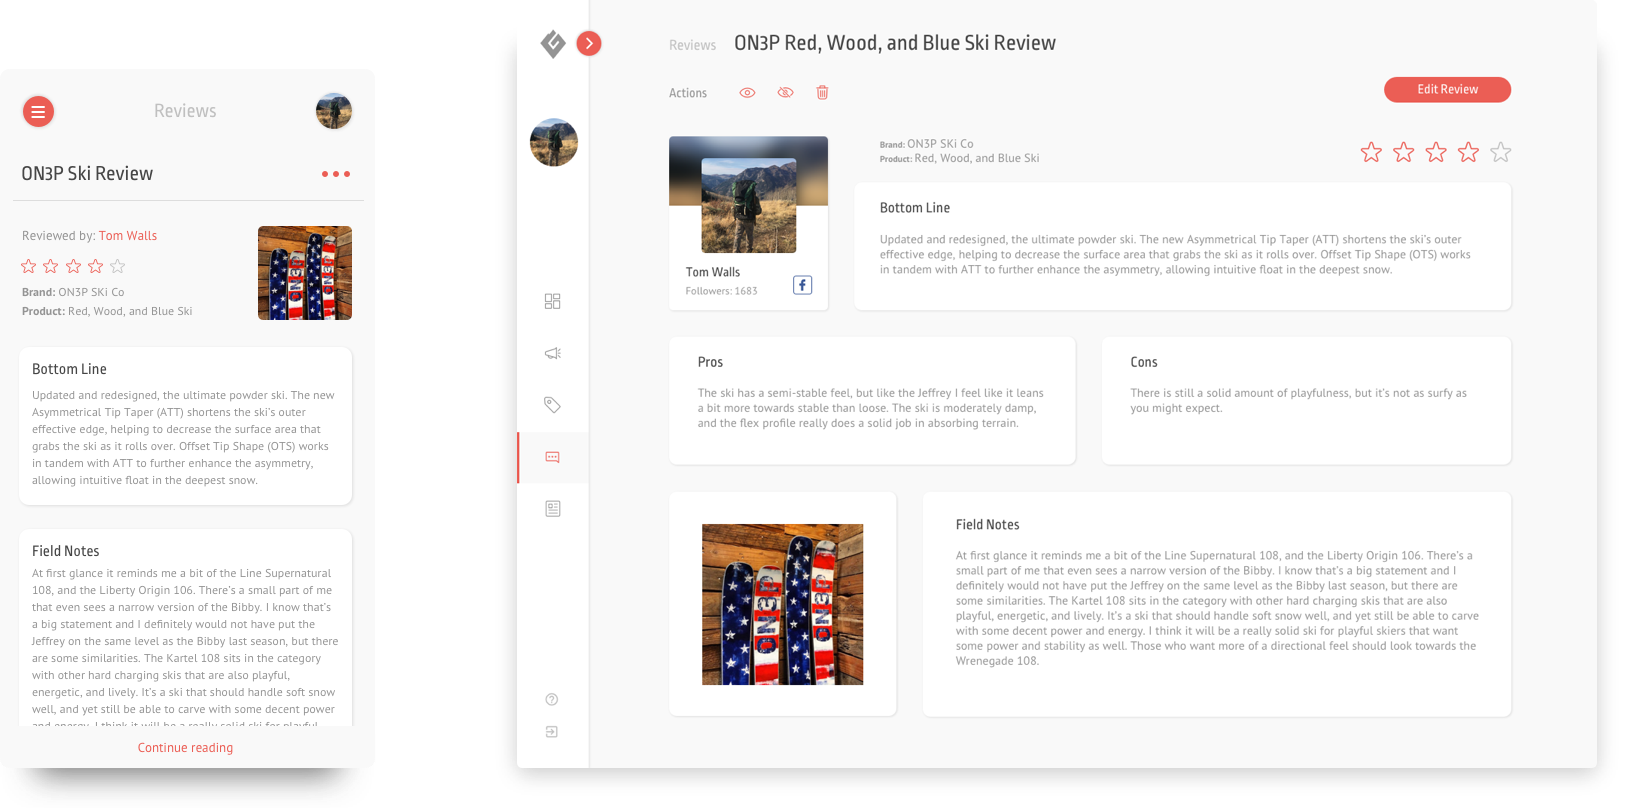Open the dashboard grid icon in sidebar
The image size is (1628, 808).
[x=552, y=301]
